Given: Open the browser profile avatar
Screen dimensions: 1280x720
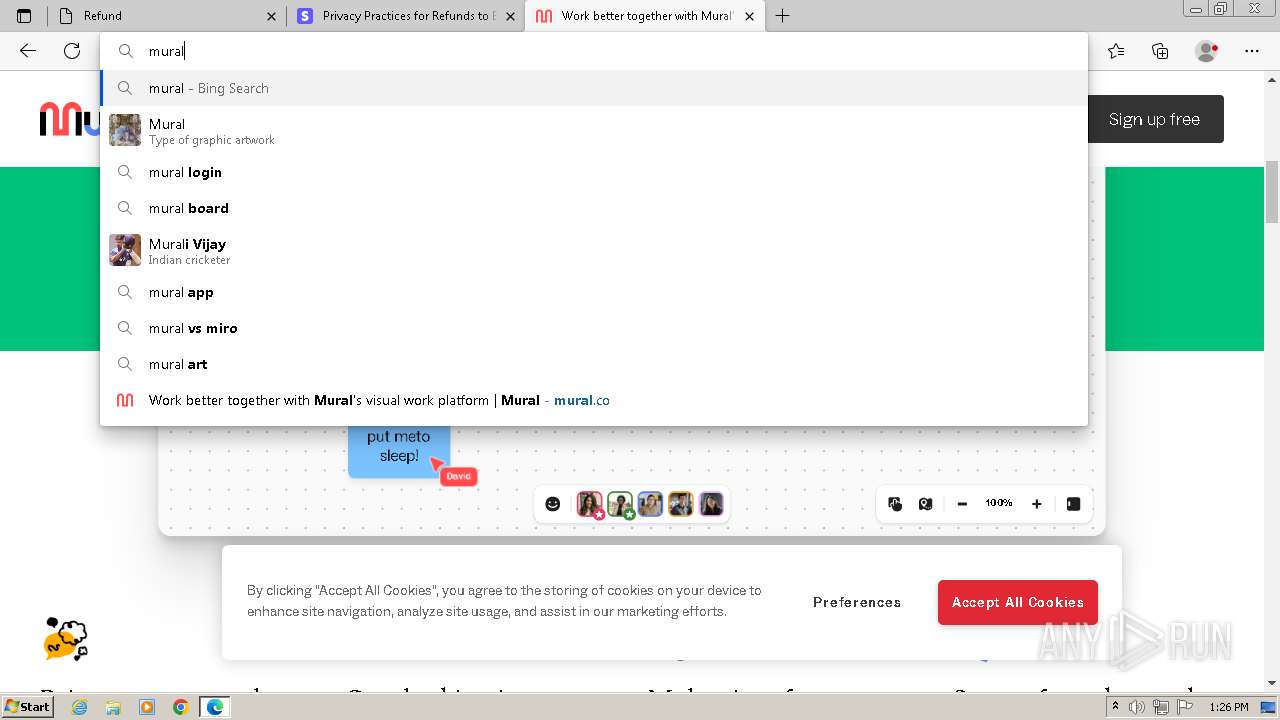Looking at the screenshot, I should point(1207,51).
